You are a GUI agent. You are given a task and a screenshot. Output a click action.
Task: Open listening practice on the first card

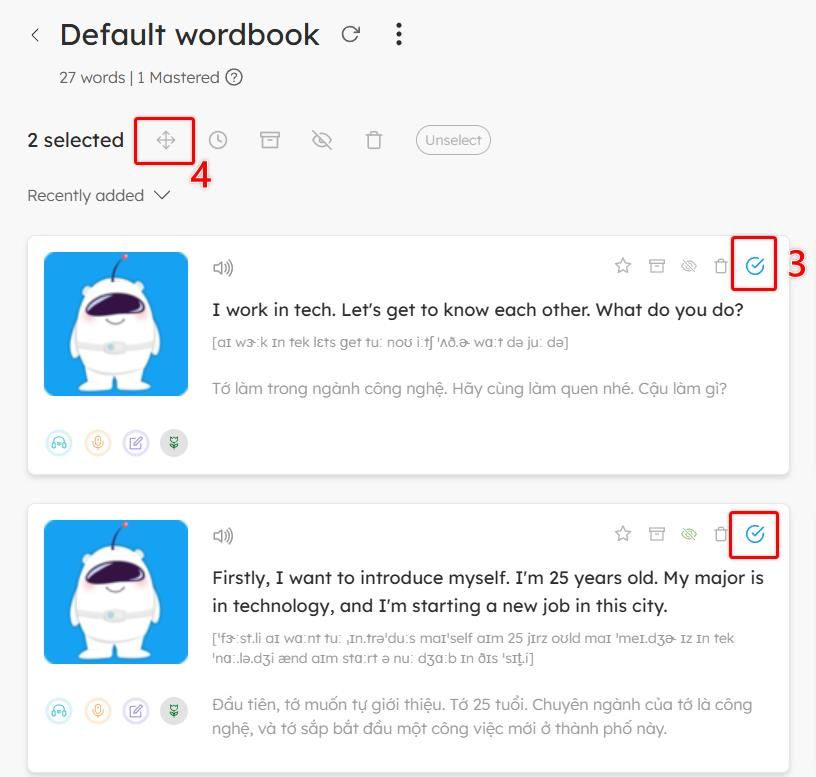click(60, 443)
